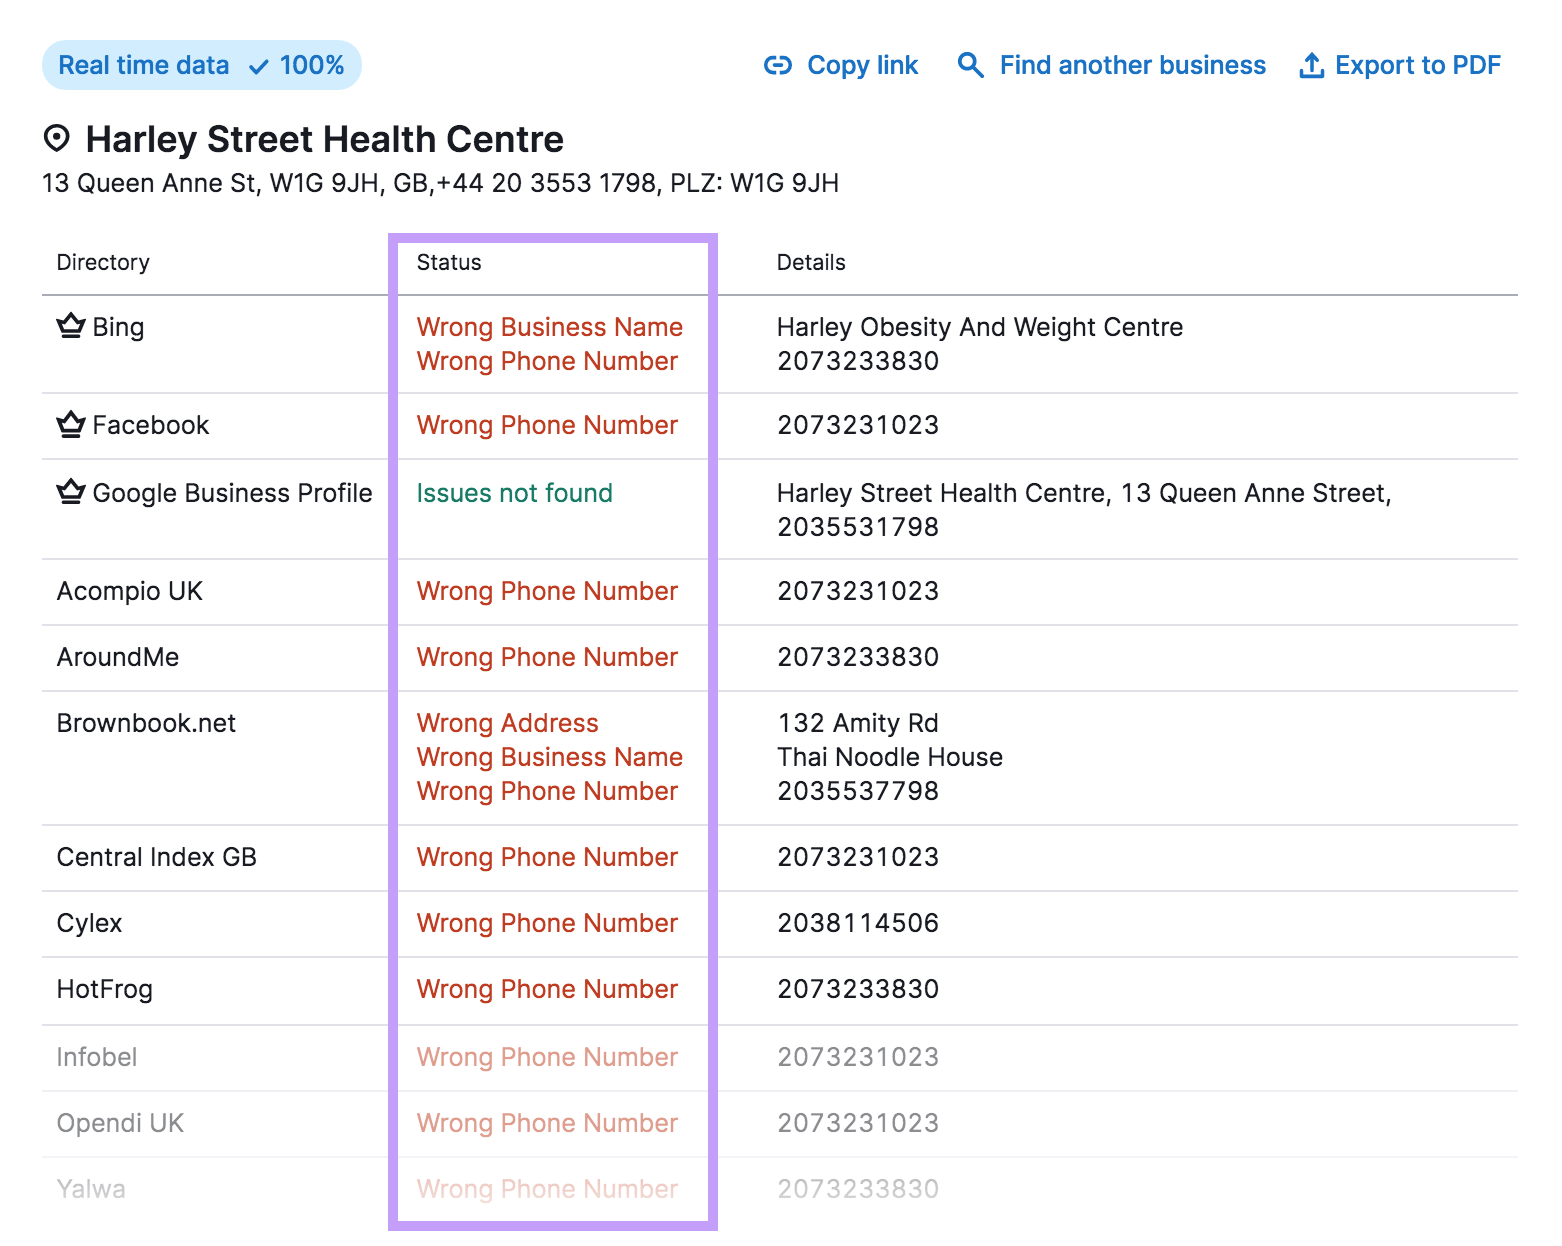The height and width of the screenshot is (1246, 1562).
Task: Click Opendi UK's phone number 2073231023
Action: [x=858, y=1123]
